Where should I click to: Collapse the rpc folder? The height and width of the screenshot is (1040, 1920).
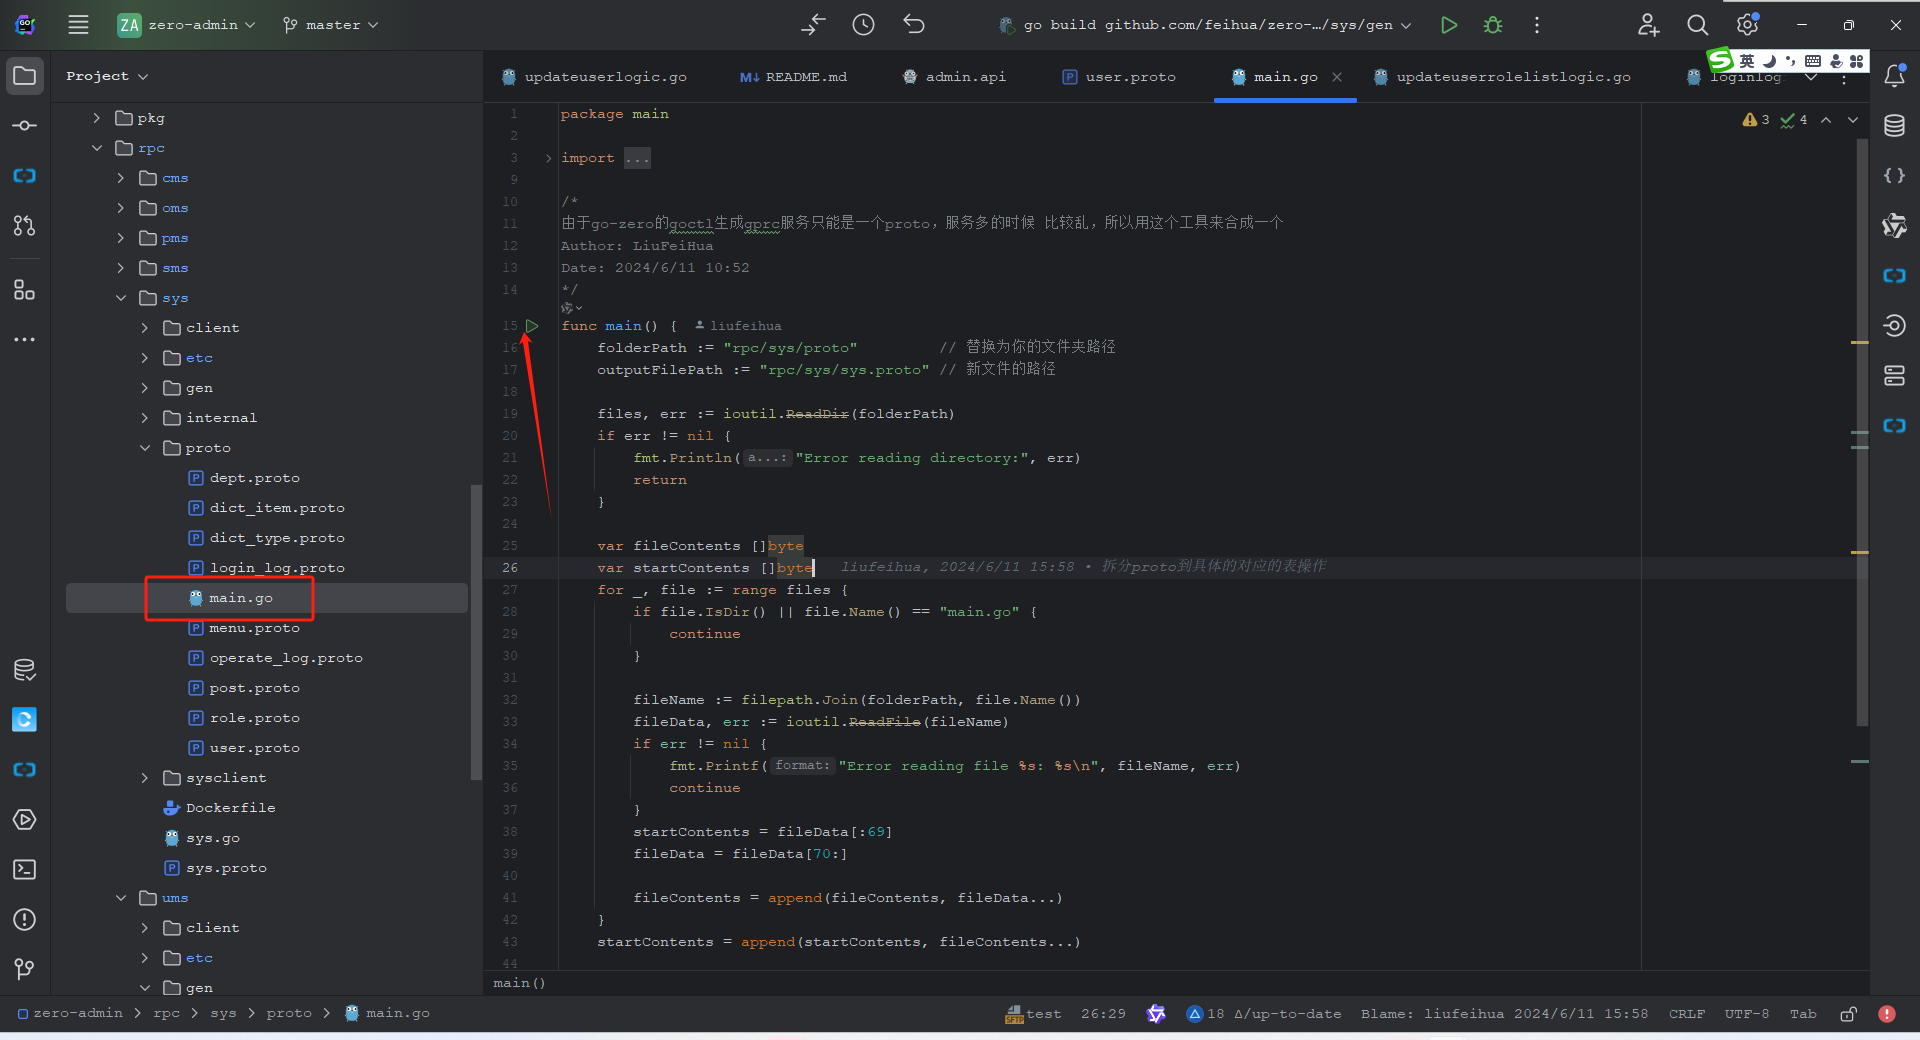pyautogui.click(x=96, y=148)
